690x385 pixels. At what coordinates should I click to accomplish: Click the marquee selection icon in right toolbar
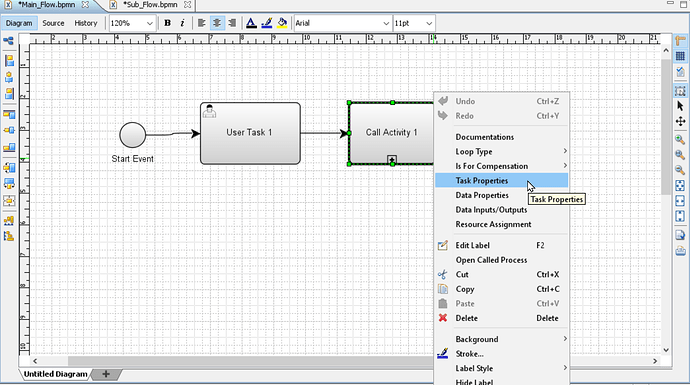(680, 91)
